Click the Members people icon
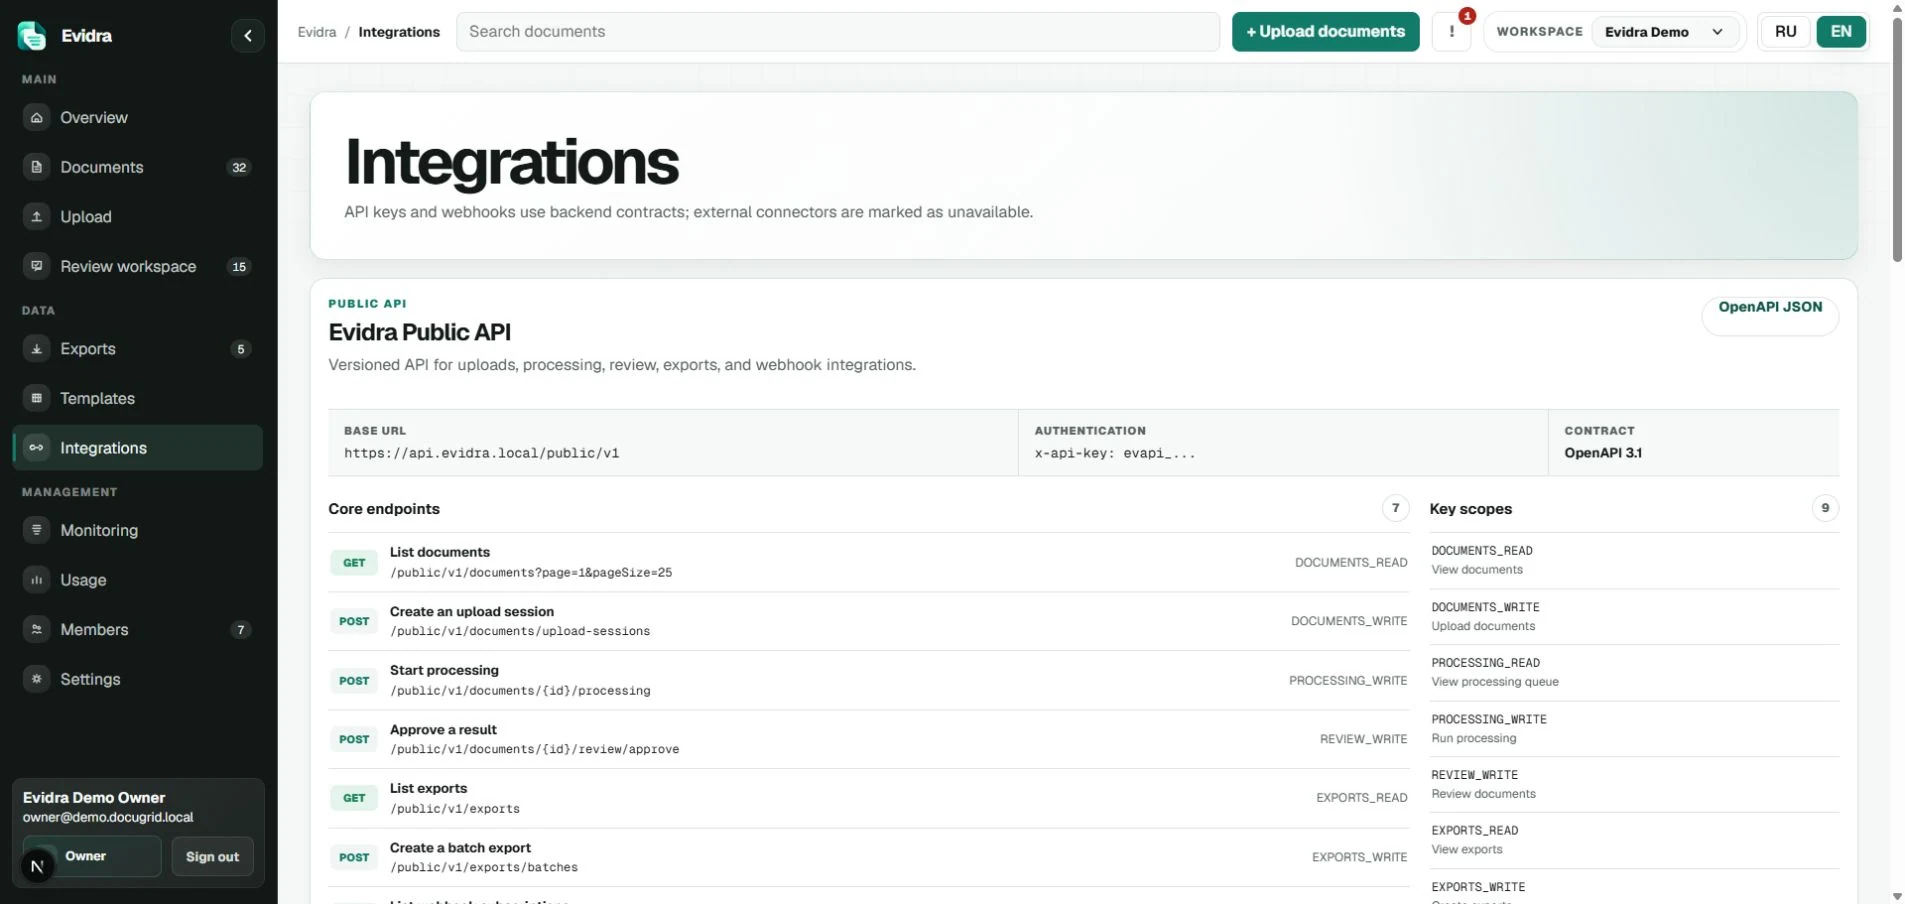1905x904 pixels. pyautogui.click(x=37, y=629)
